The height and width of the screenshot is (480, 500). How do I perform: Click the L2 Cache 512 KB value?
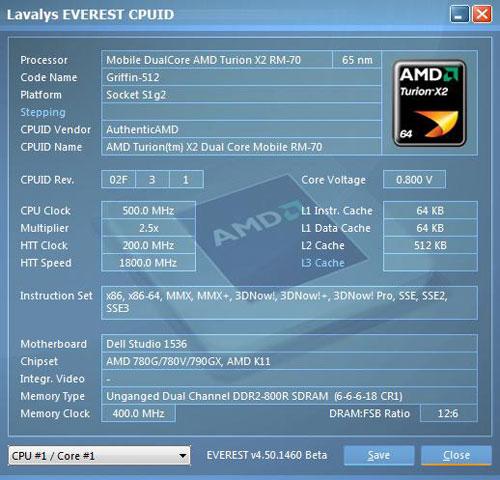pos(430,245)
